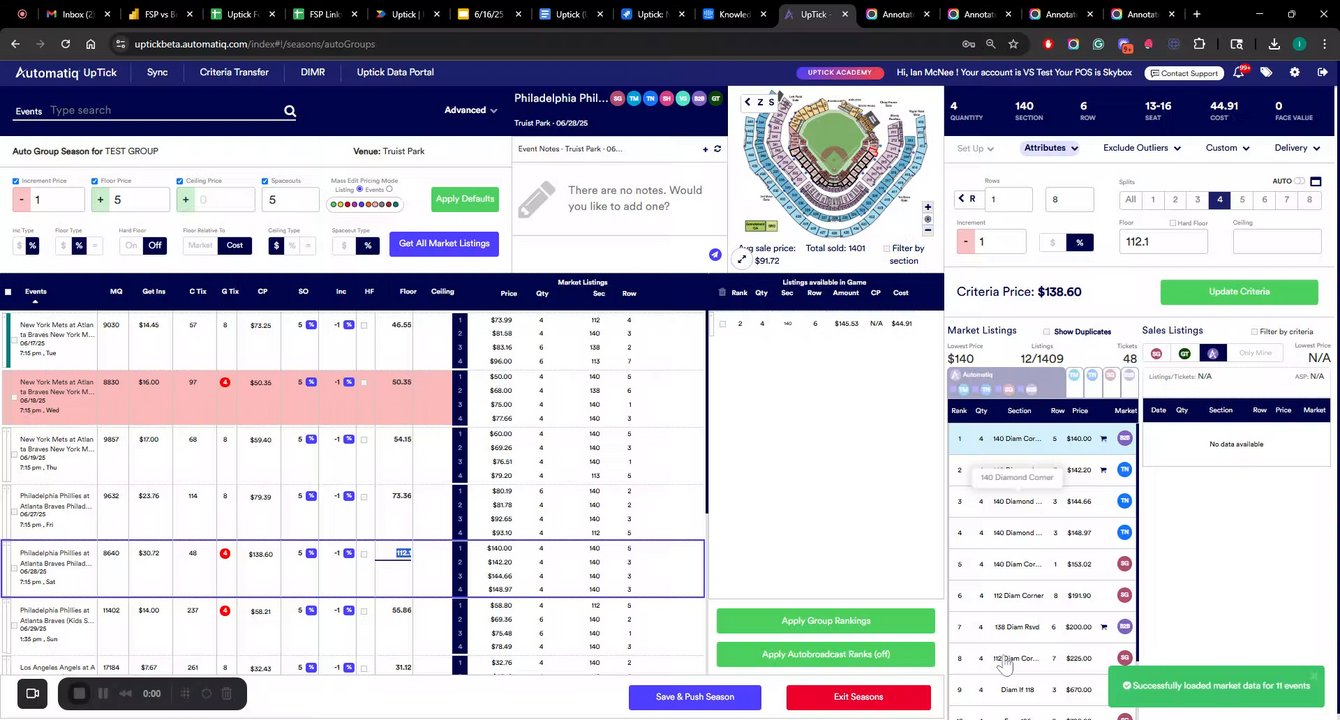1340x720 pixels.
Task: Click the calendar icon next to AUTO
Action: [1315, 181]
